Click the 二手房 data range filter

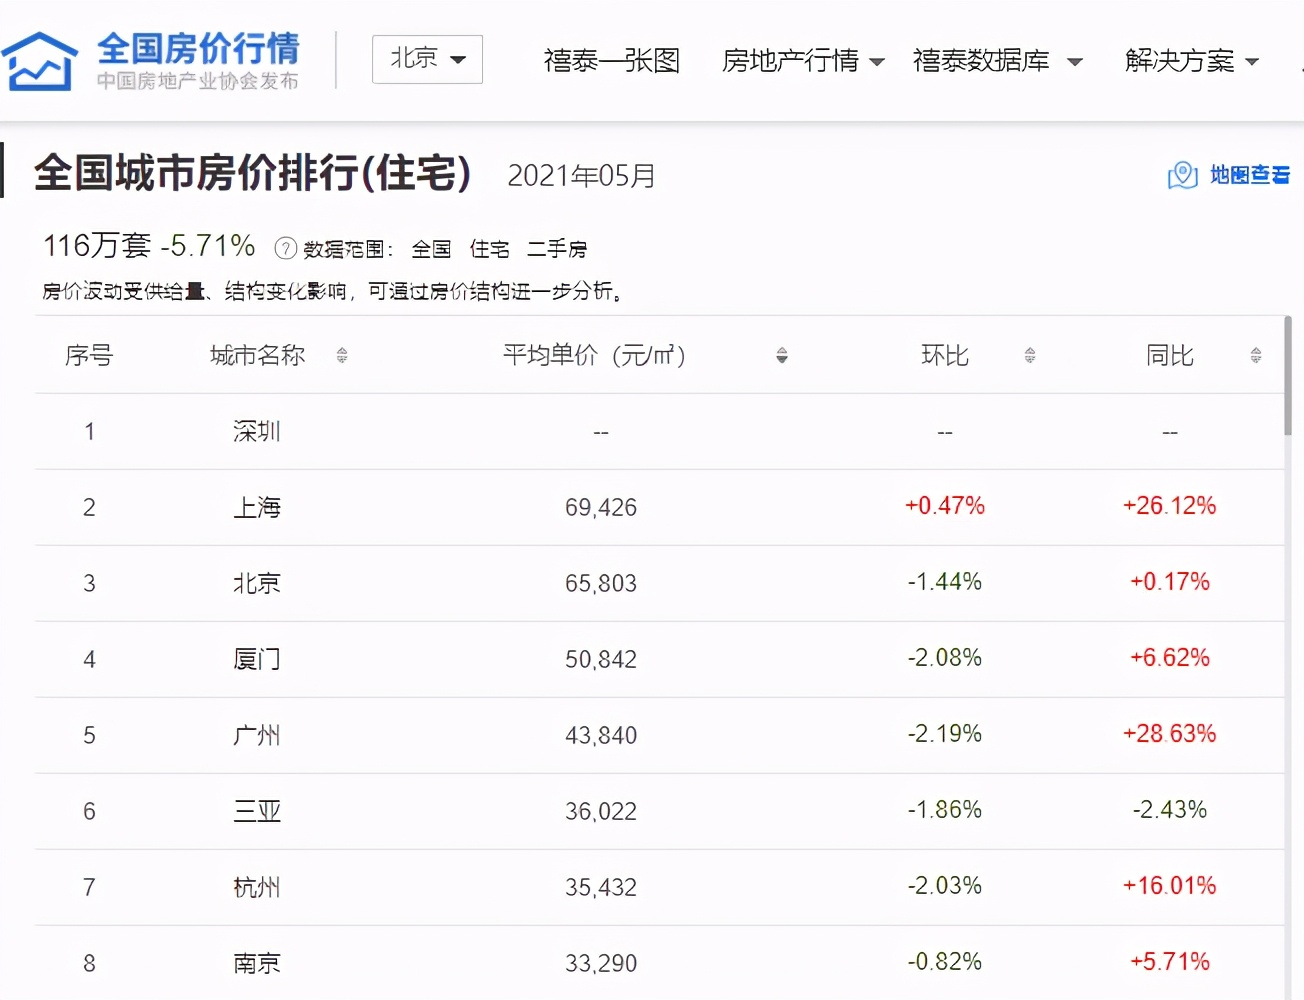pos(557,249)
